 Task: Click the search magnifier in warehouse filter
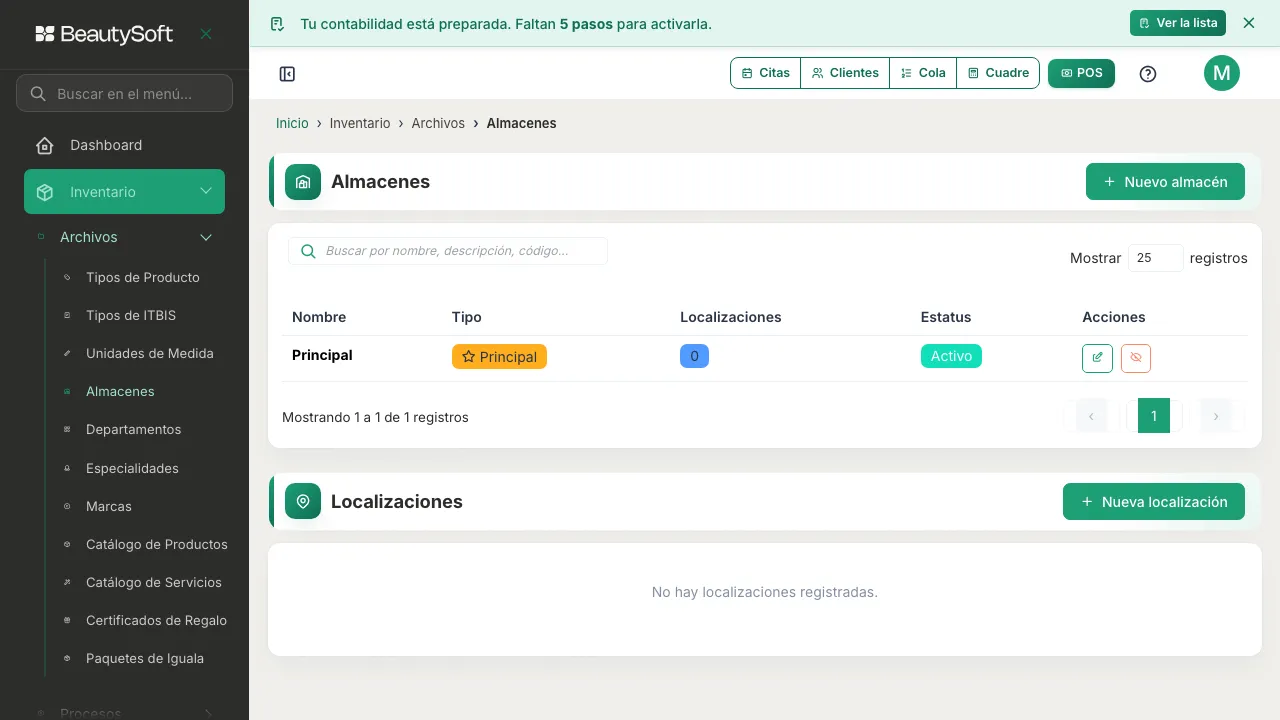[x=308, y=251]
